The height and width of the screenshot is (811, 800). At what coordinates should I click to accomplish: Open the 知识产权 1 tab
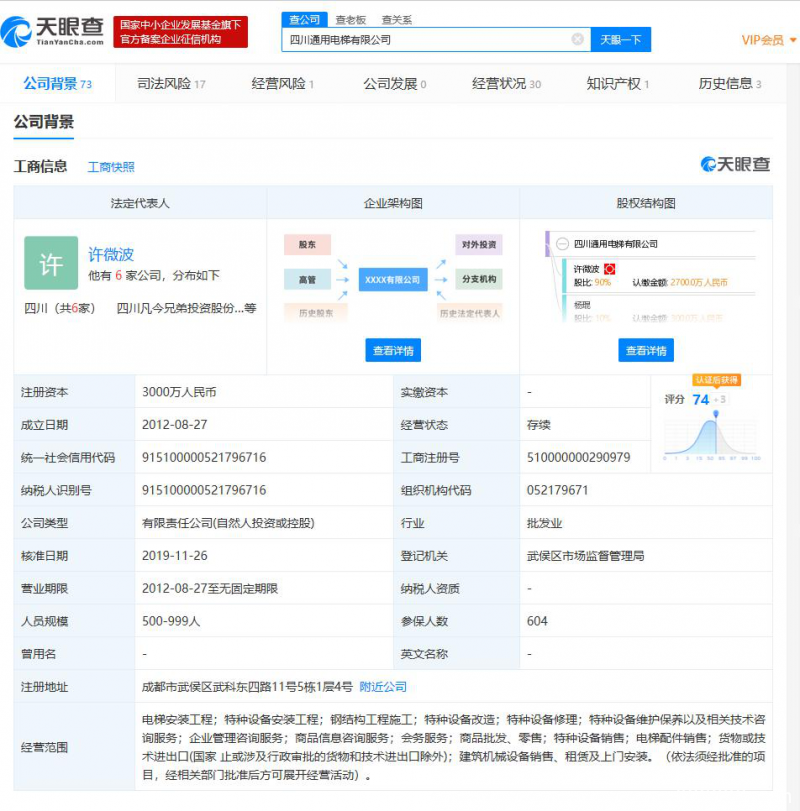[x=618, y=83]
